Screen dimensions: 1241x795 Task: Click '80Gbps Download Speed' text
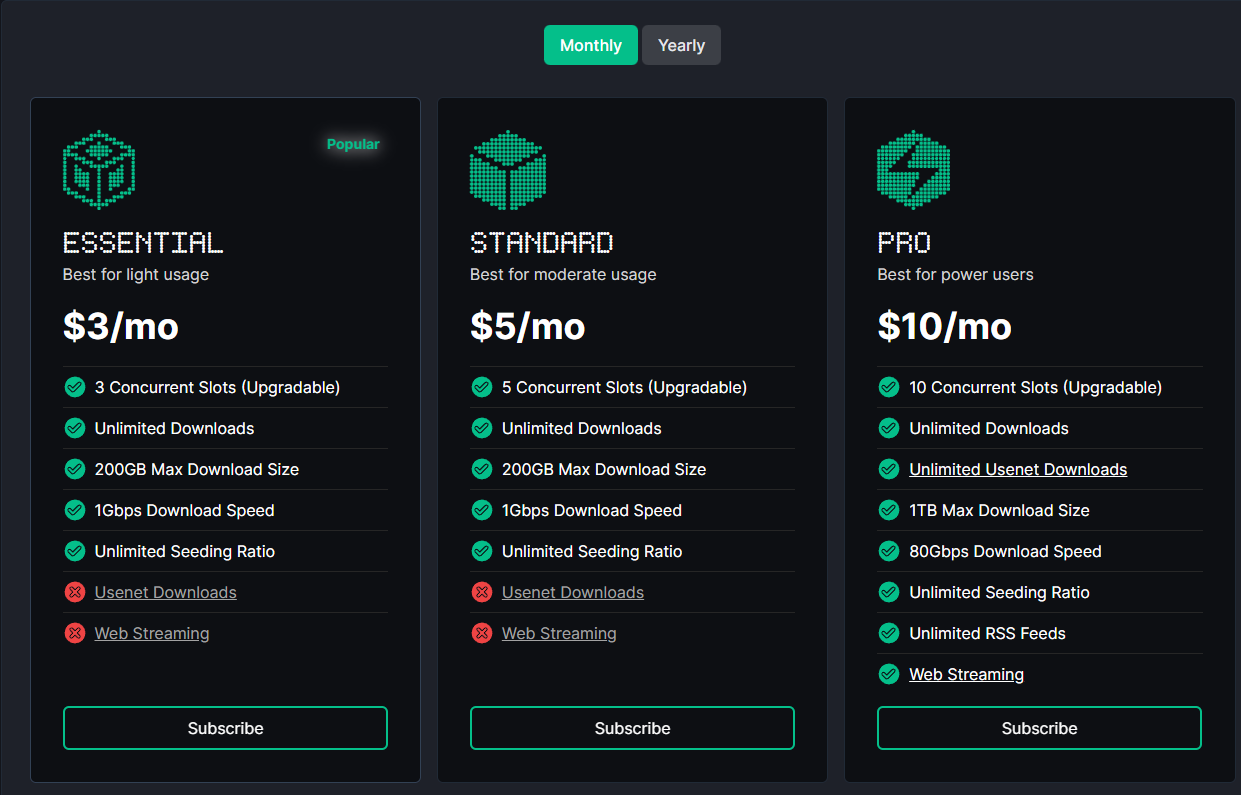(x=1005, y=551)
